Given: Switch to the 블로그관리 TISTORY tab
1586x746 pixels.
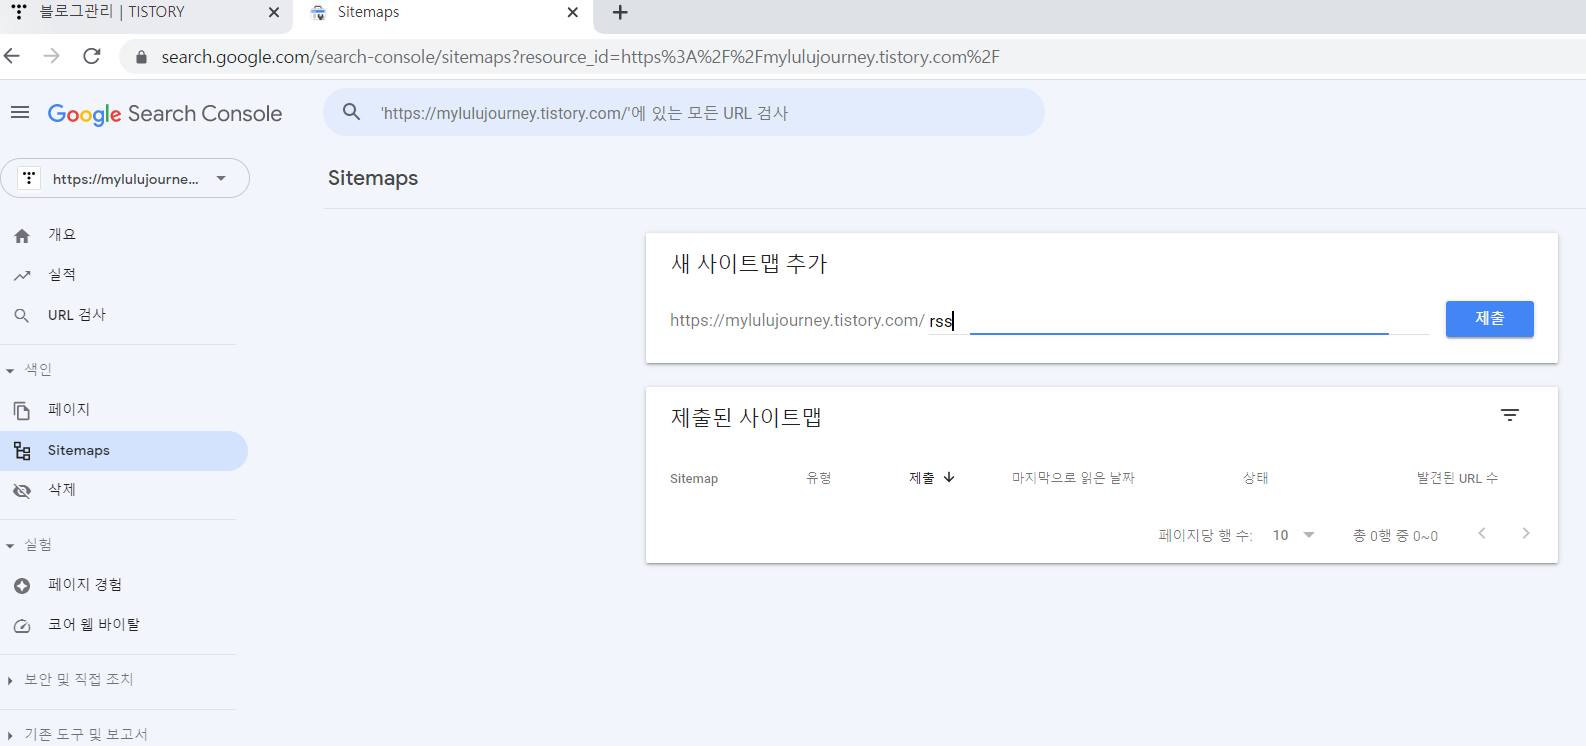Looking at the screenshot, I should coord(146,12).
